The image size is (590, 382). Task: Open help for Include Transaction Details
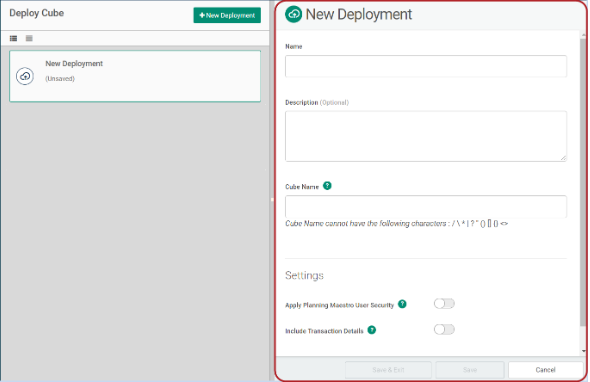372,330
